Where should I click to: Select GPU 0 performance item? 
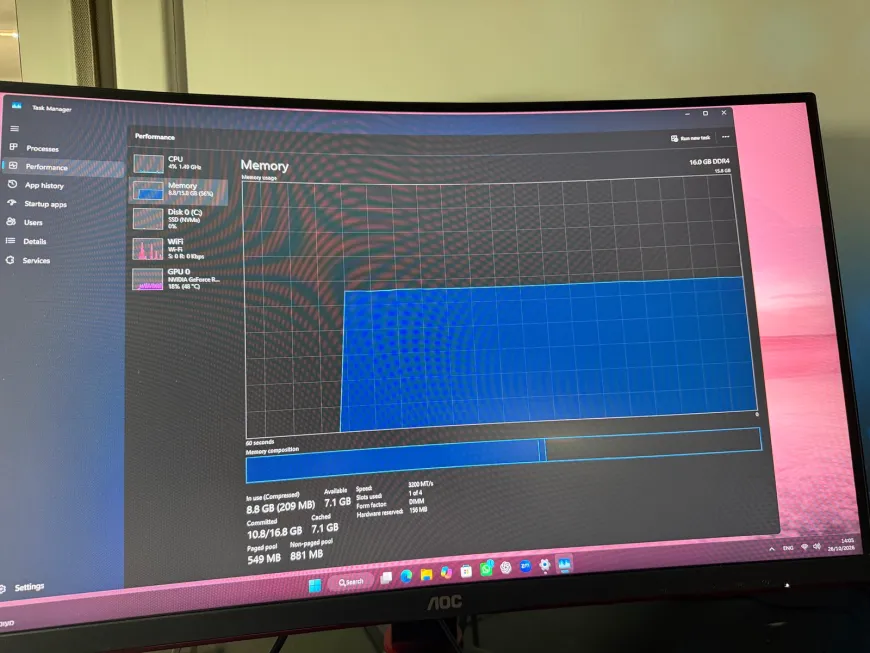point(179,279)
